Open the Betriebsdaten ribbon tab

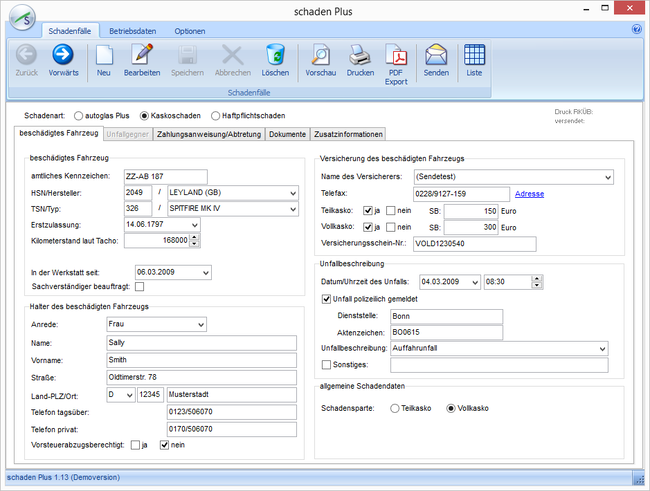tap(132, 31)
